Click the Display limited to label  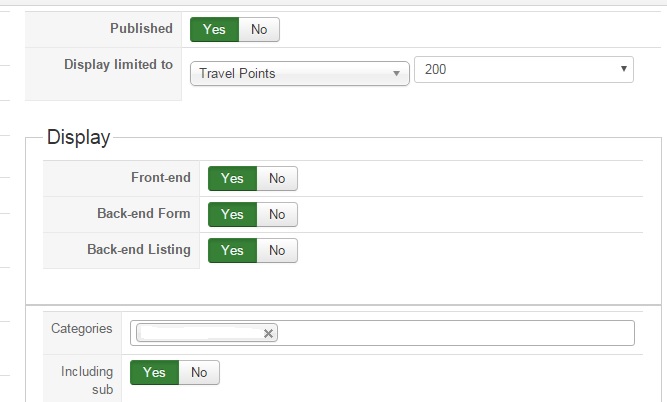coord(119,64)
